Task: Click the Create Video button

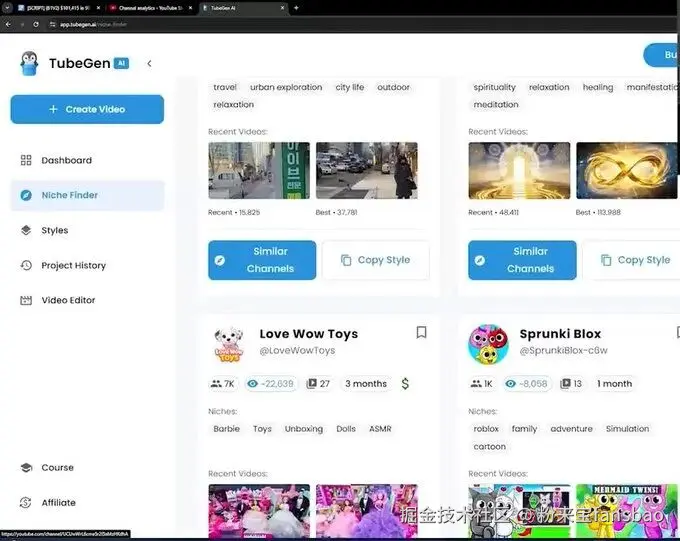Action: point(87,109)
